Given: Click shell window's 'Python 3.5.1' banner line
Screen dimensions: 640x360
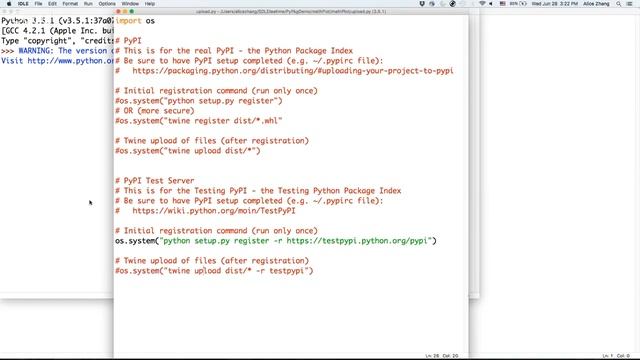Looking at the screenshot, I should [x=57, y=21].
